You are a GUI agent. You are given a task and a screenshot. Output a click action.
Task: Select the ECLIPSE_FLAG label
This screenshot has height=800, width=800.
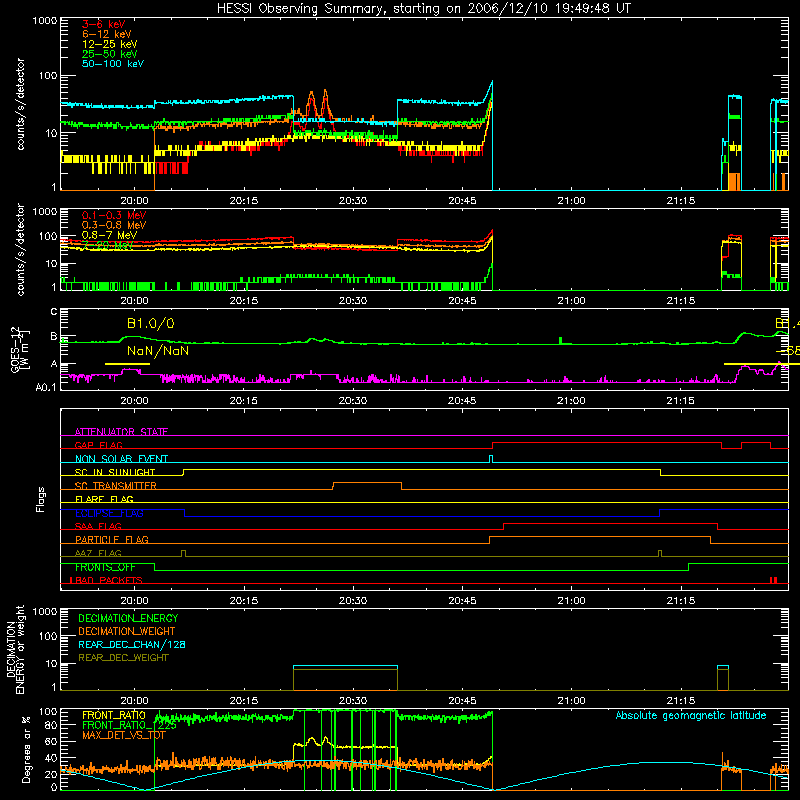pos(109,513)
